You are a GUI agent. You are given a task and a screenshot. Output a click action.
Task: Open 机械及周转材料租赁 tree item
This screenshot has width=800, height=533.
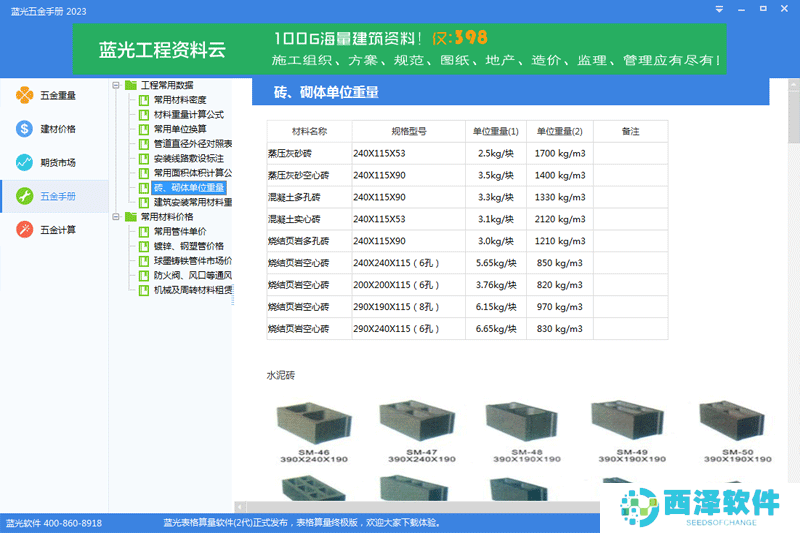point(193,290)
